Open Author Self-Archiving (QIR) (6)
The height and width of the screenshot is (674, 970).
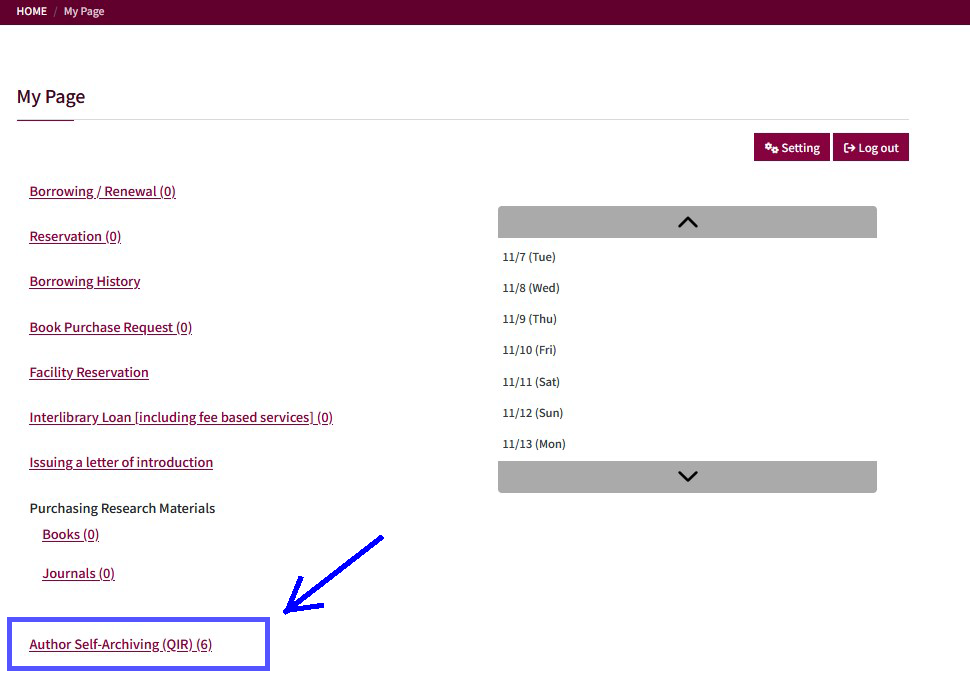tap(121, 644)
